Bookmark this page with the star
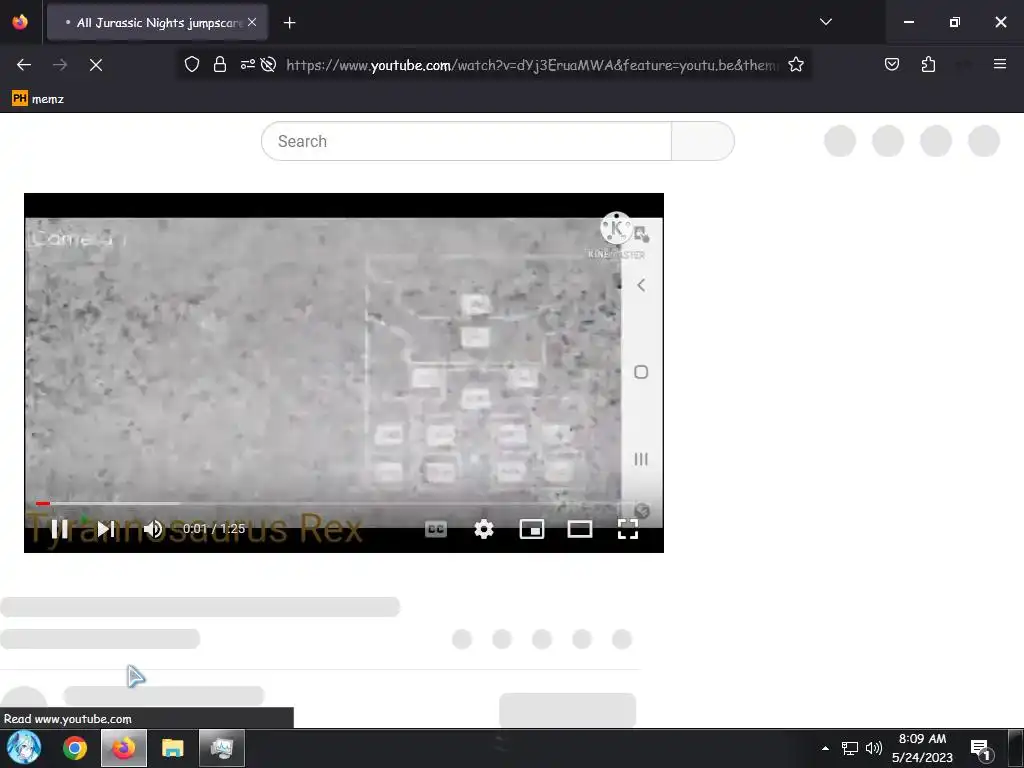 795,65
